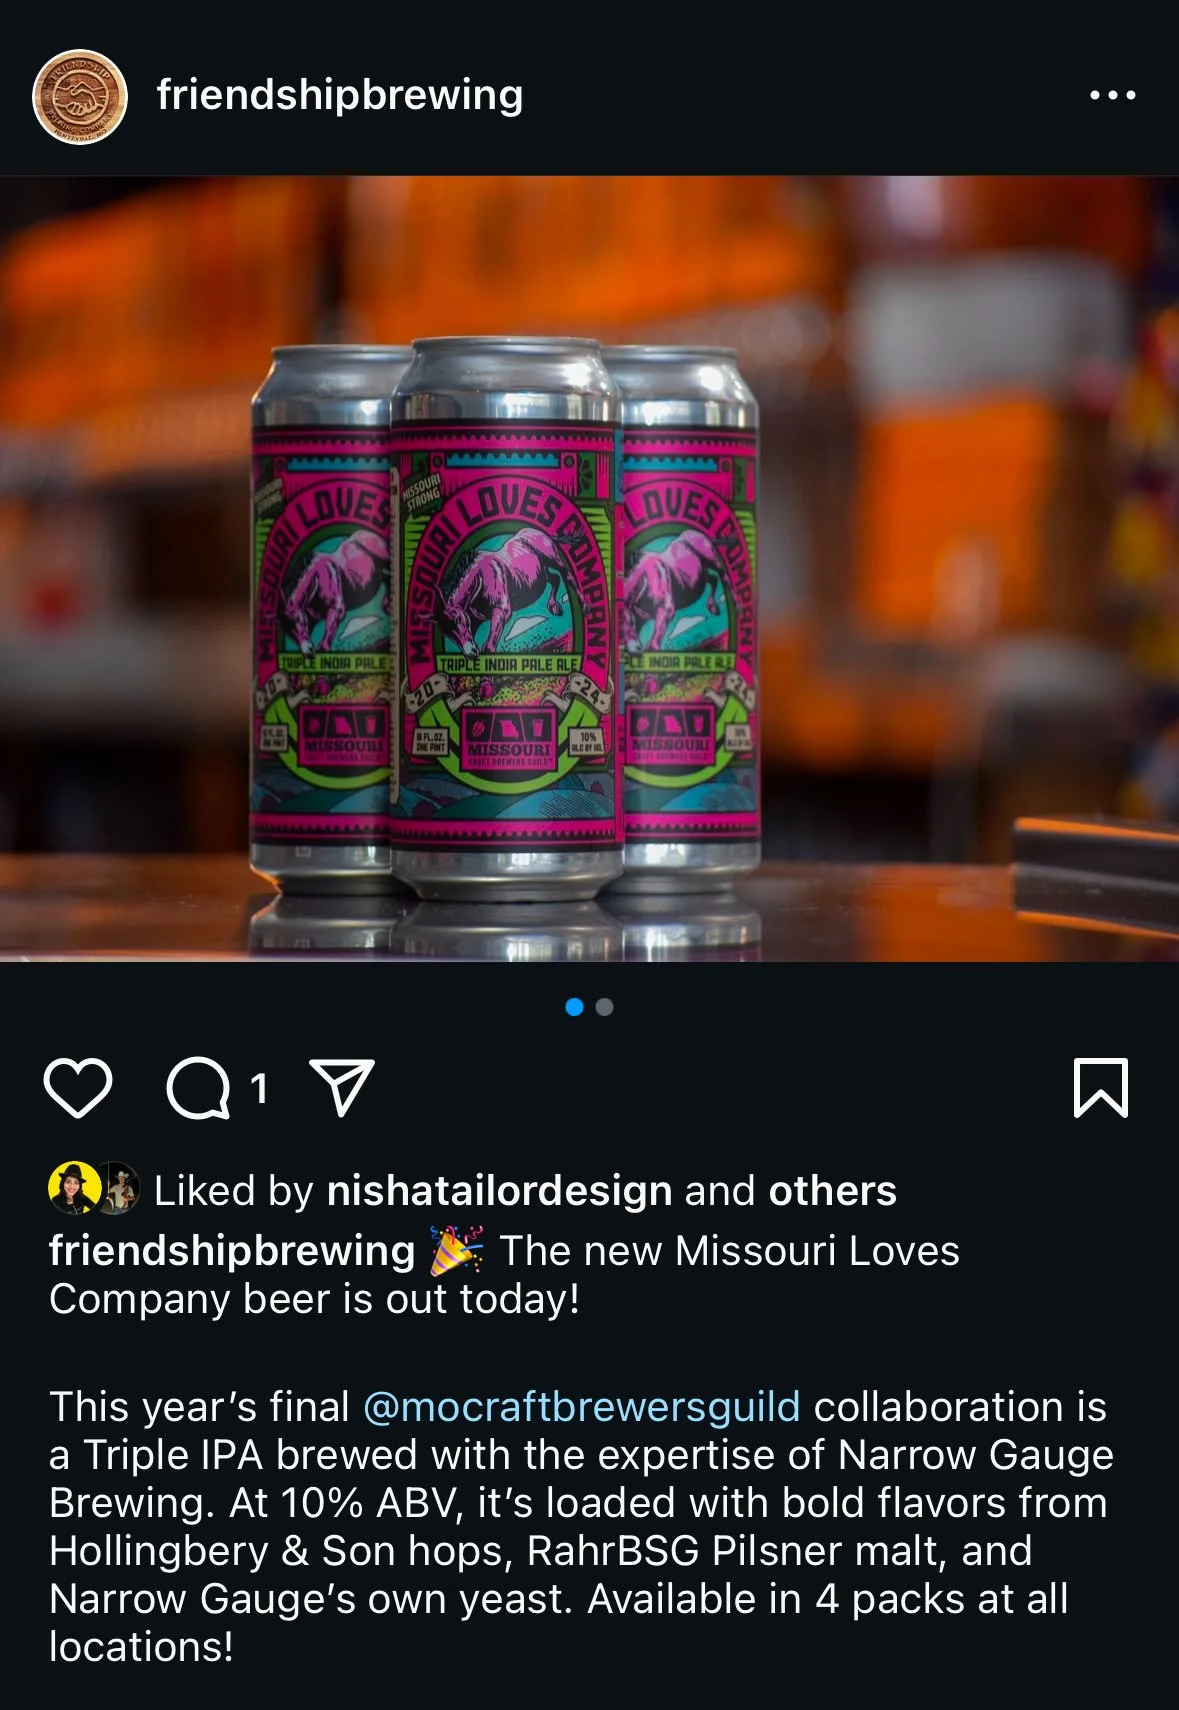Open the @mocraftbrewersguild mention
This screenshot has width=1179, height=1710.
coord(581,1406)
